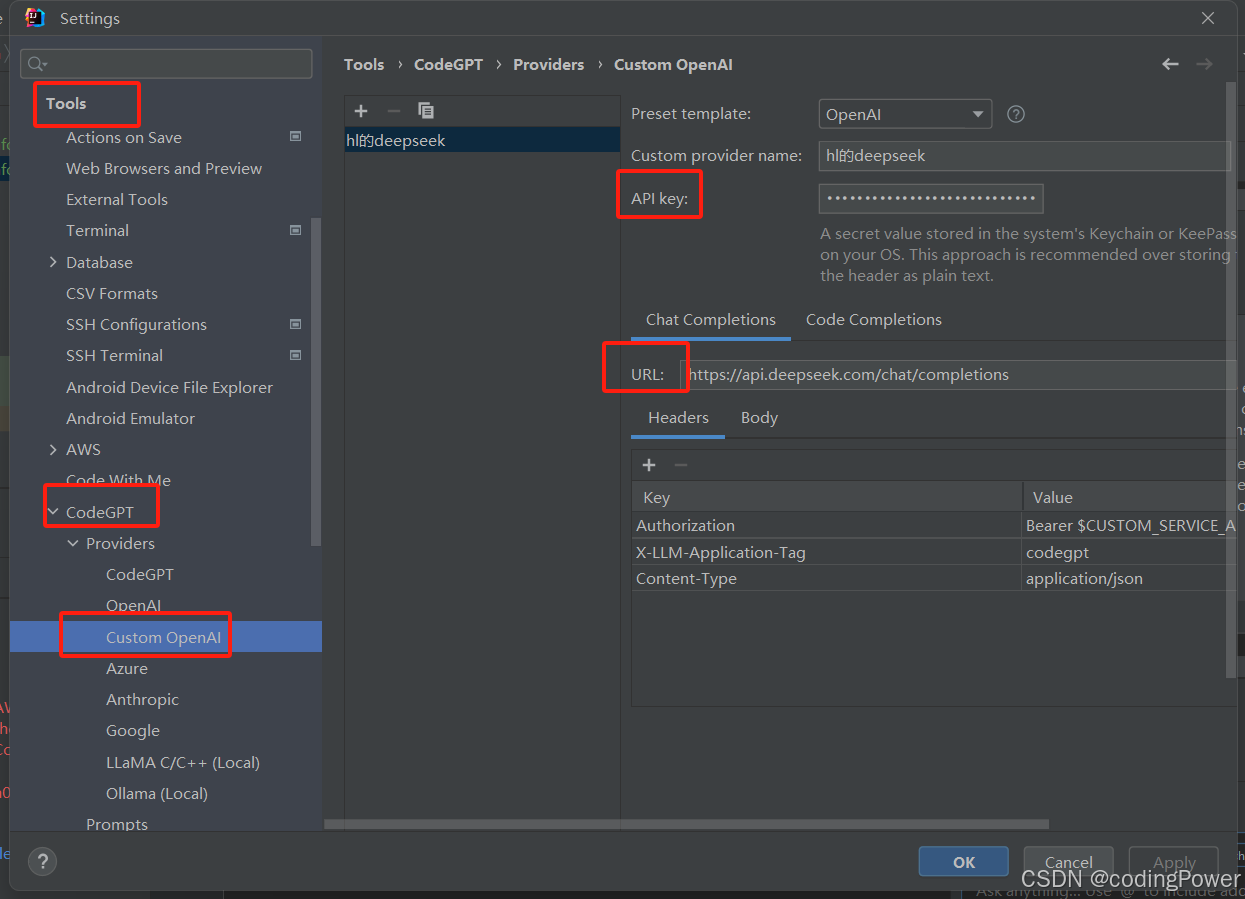
Task: Open help for Preset template
Action: (x=1016, y=114)
